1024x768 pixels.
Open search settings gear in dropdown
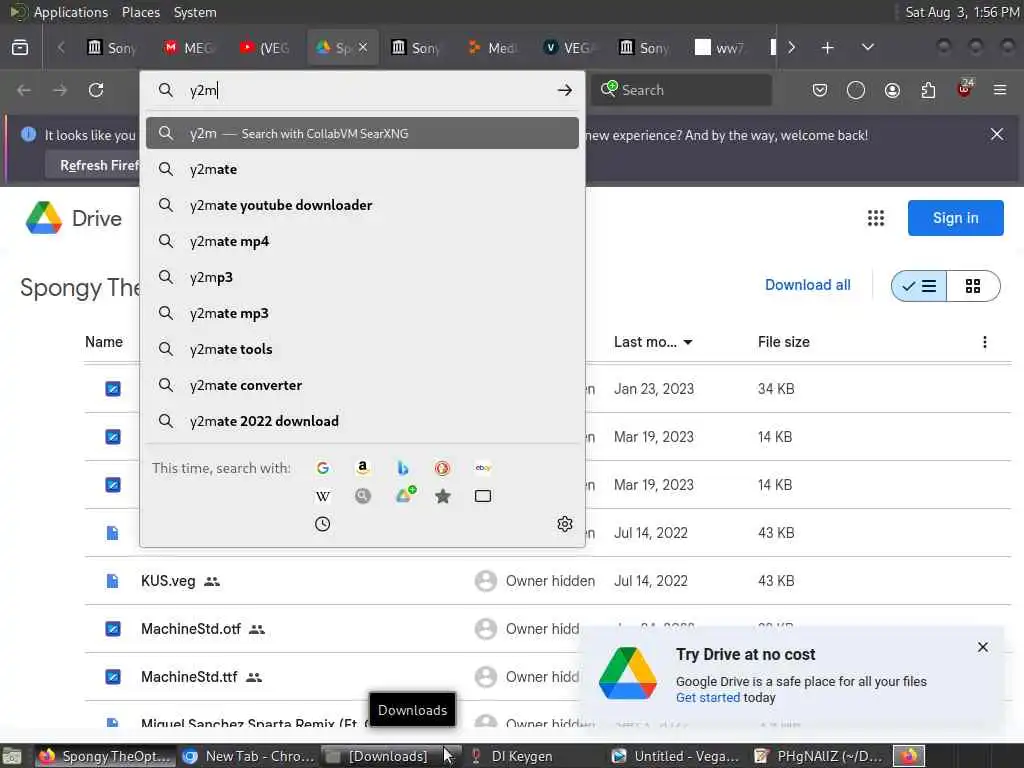(x=565, y=524)
